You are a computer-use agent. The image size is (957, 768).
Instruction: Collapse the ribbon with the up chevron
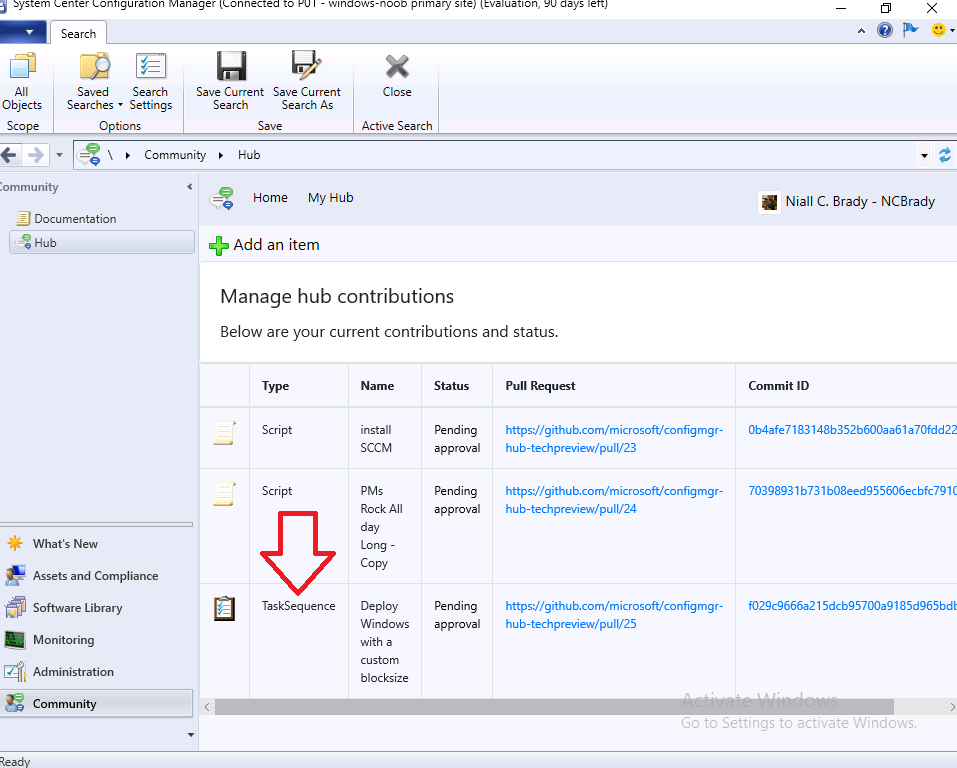coord(861,31)
